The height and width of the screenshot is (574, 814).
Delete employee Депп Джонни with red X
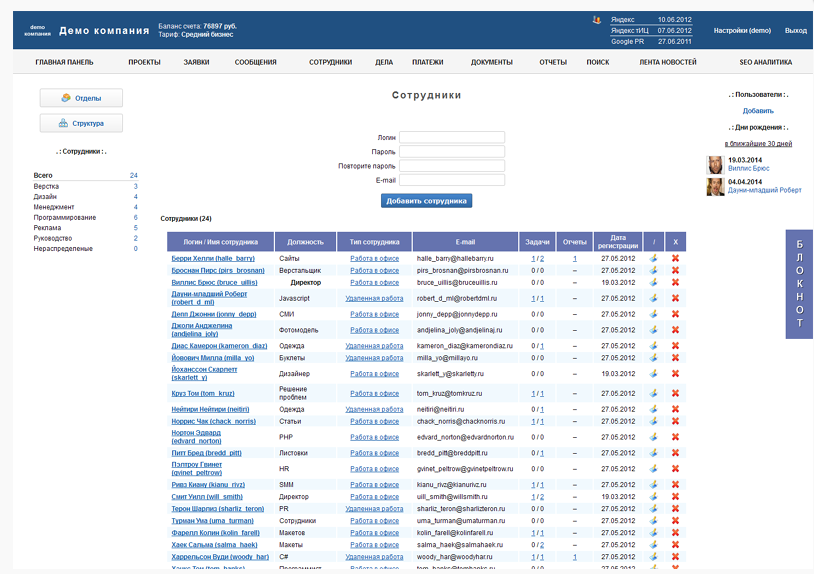pyautogui.click(x=675, y=314)
